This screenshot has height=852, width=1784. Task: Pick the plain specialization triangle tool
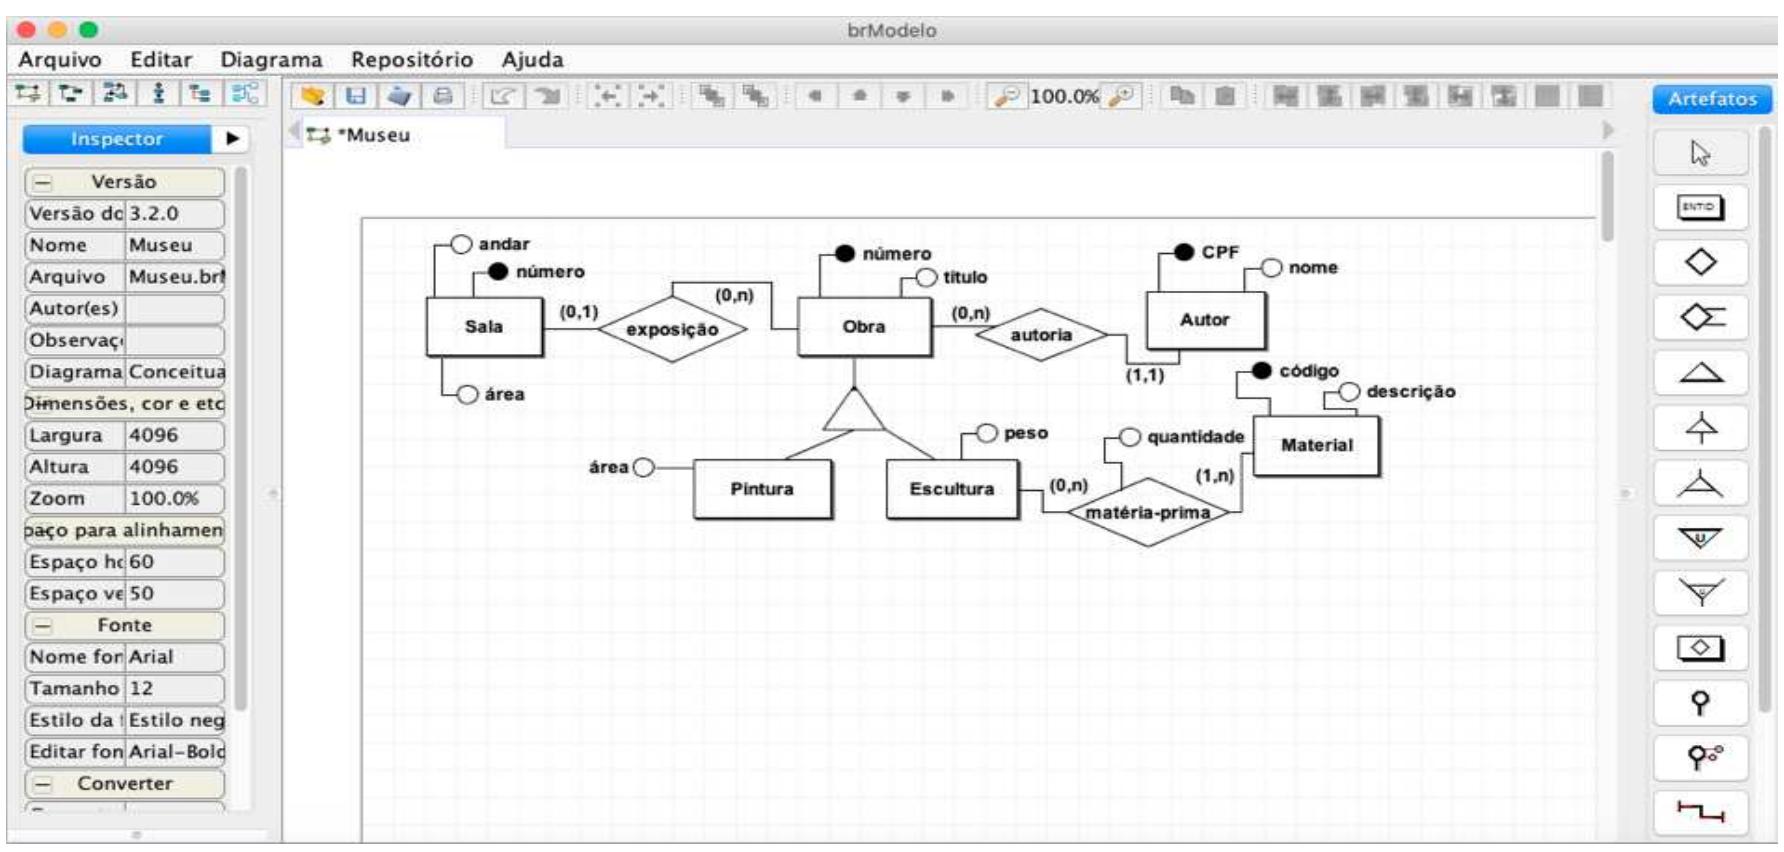click(1700, 373)
